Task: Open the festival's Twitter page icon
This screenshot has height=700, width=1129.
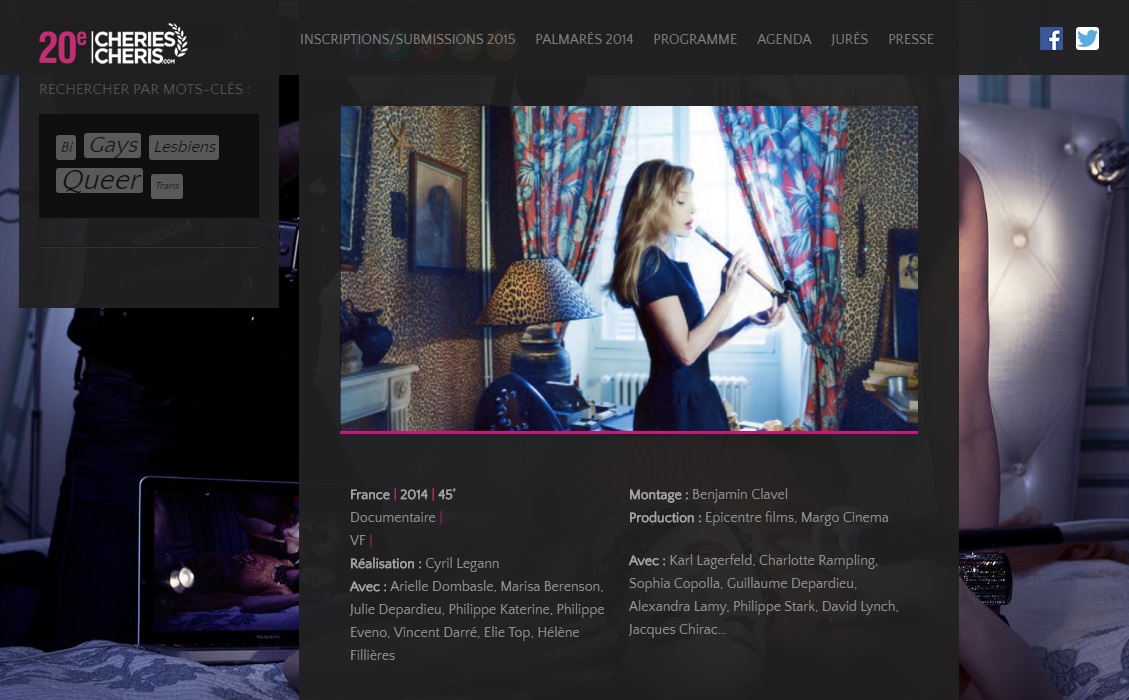Action: (1087, 39)
